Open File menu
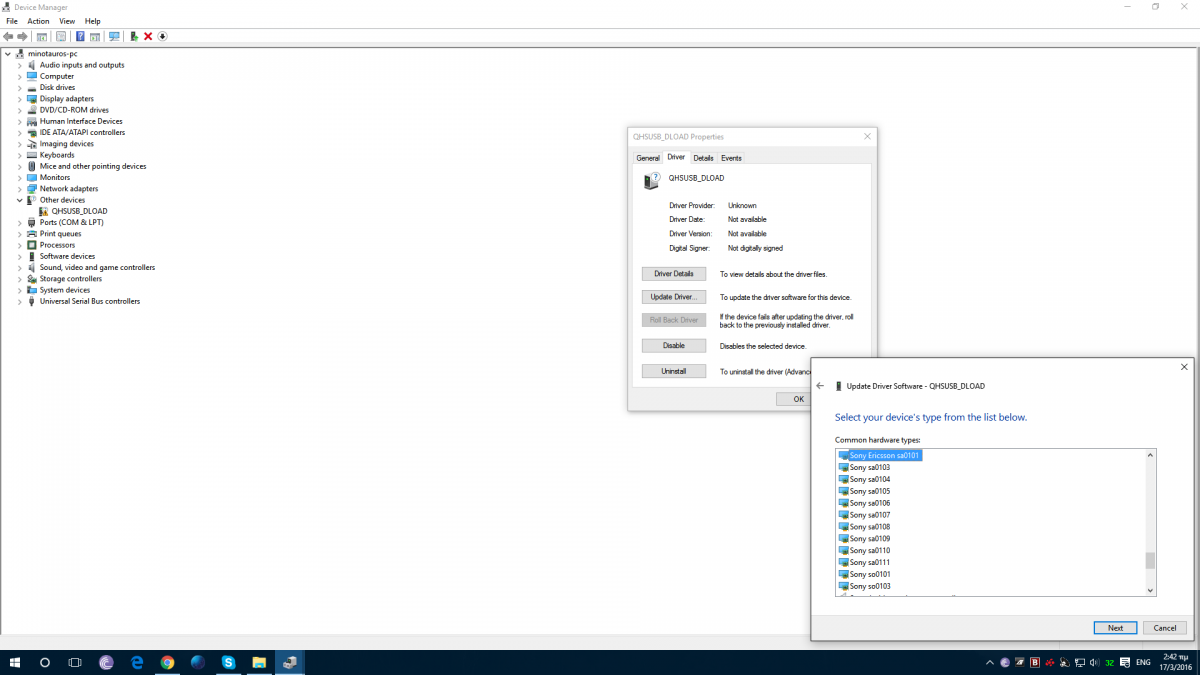This screenshot has height=675, width=1200. 12,21
